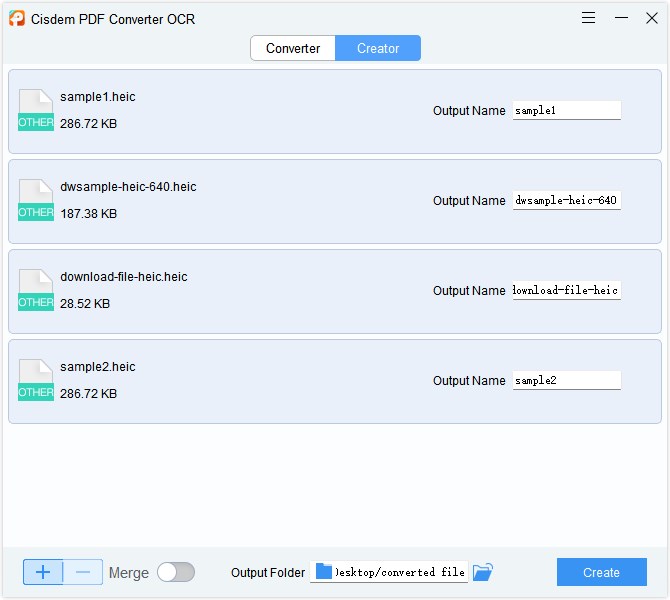Open the hamburger menu icon
Screen dimensions: 670x600
point(588,18)
